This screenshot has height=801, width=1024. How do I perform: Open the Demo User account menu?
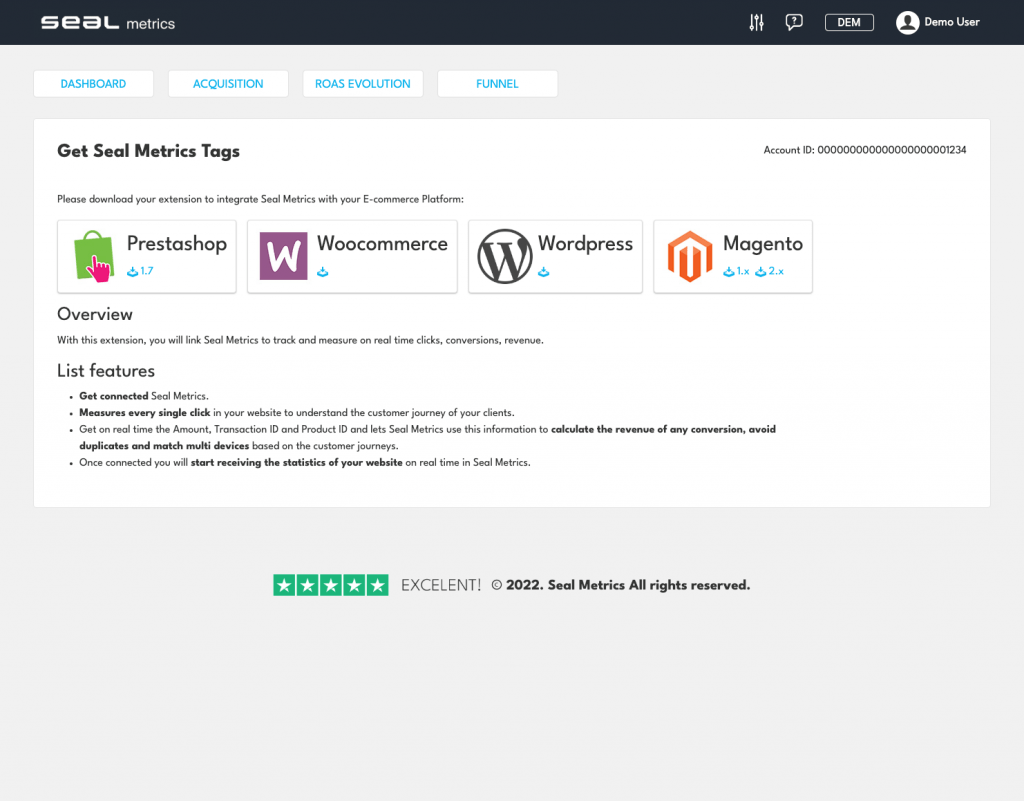pyautogui.click(x=951, y=23)
